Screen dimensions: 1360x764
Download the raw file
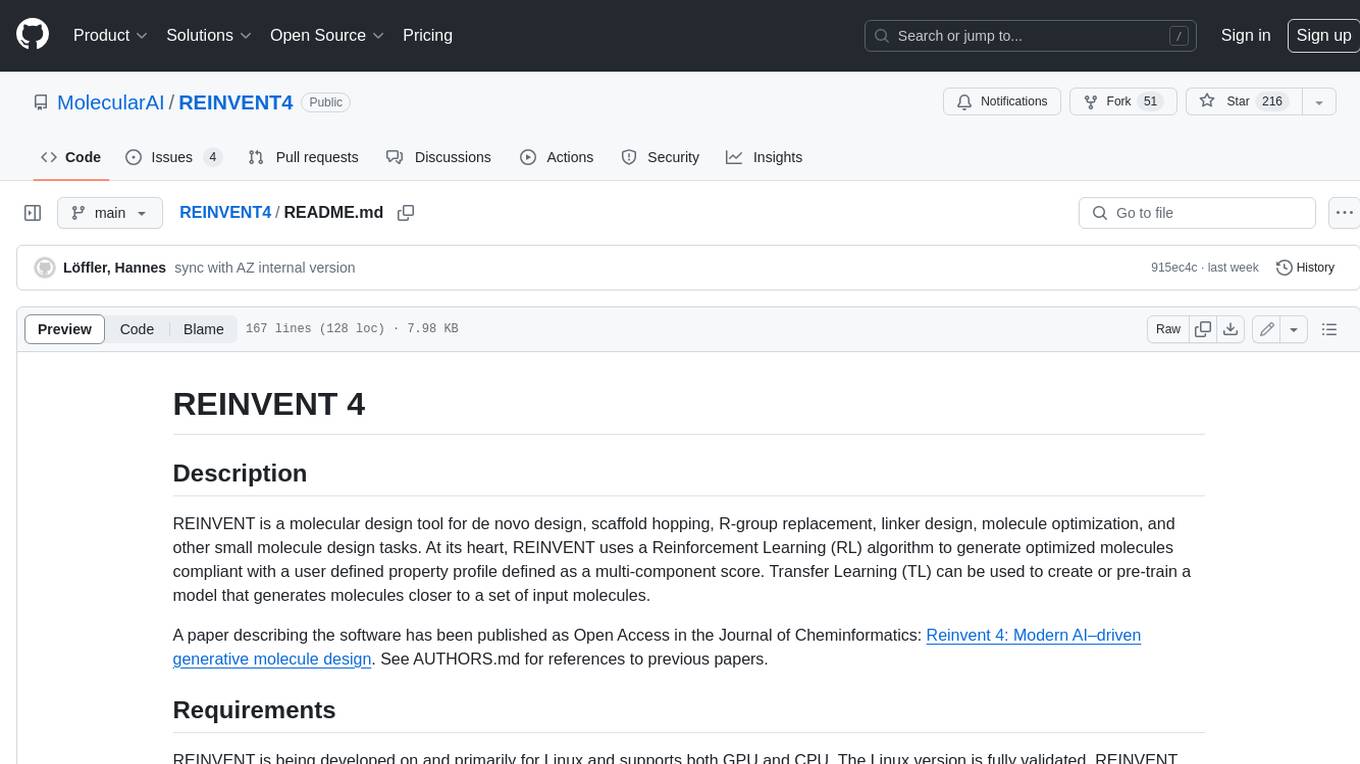[x=1231, y=329]
